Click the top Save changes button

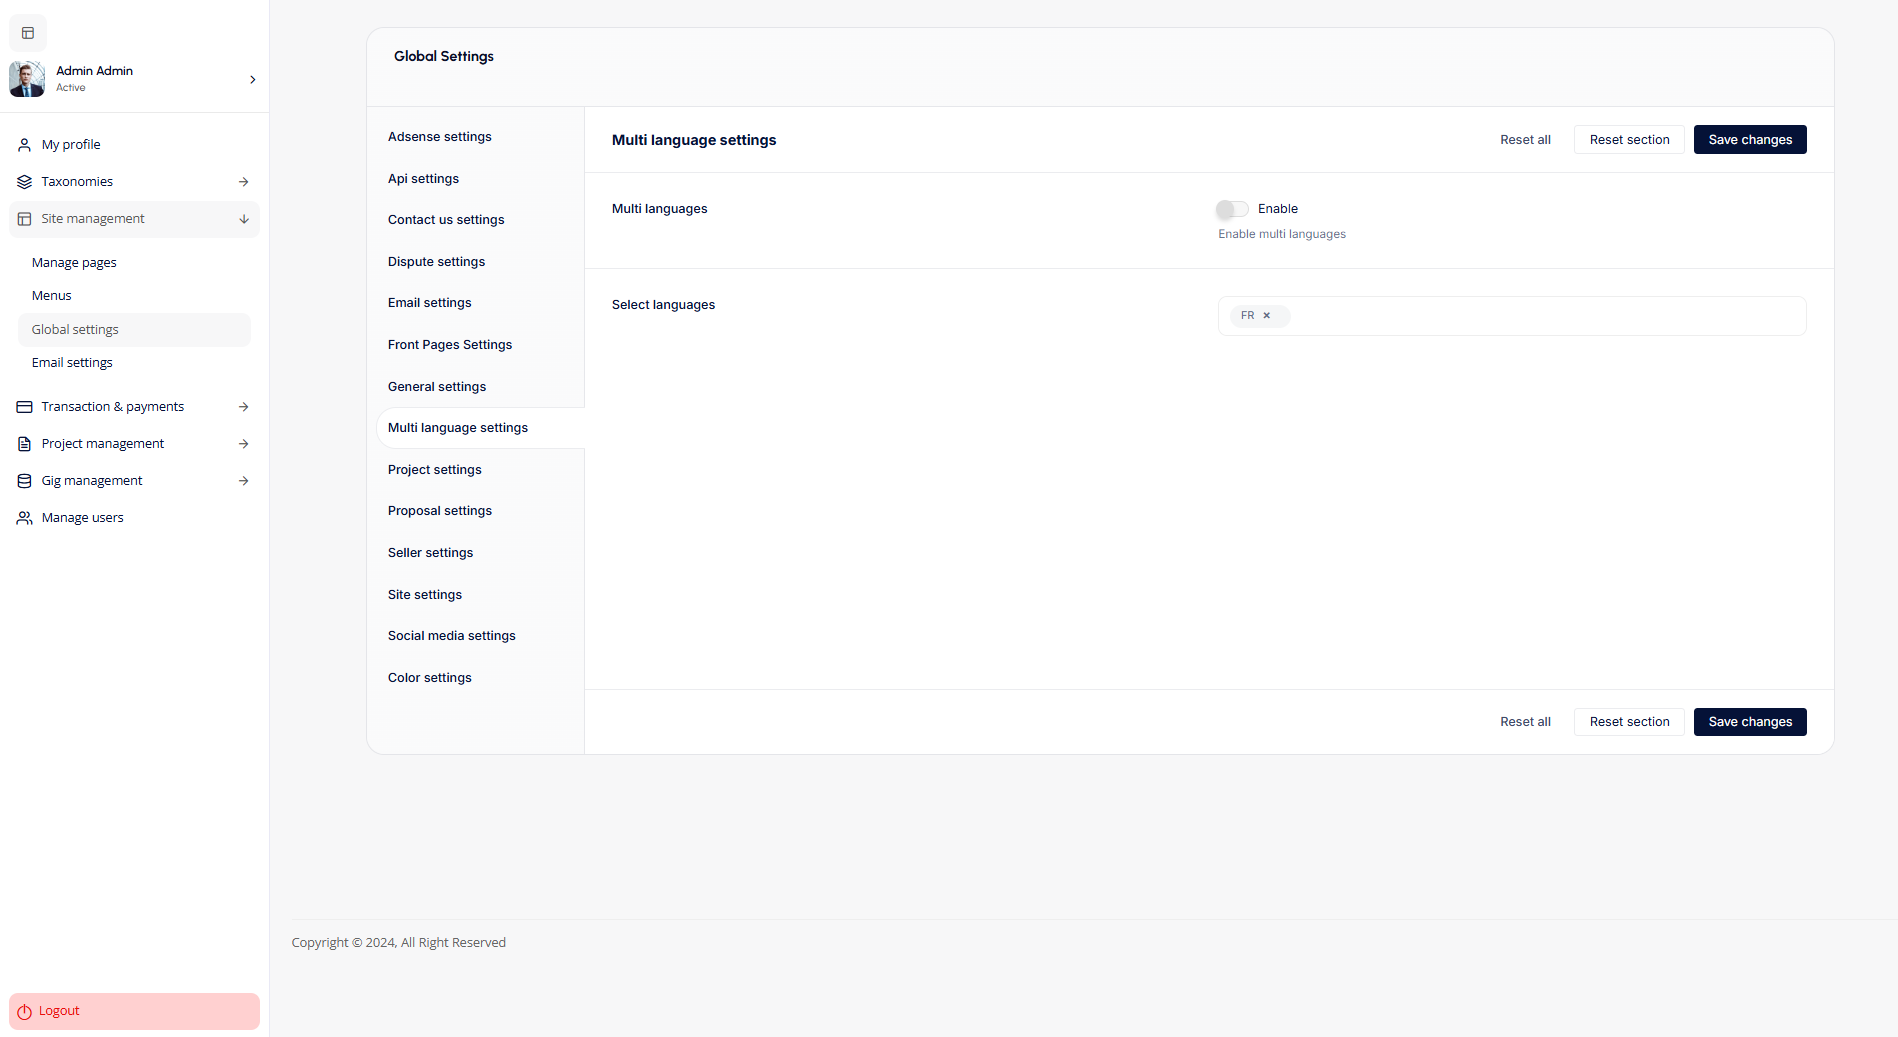[x=1749, y=140]
